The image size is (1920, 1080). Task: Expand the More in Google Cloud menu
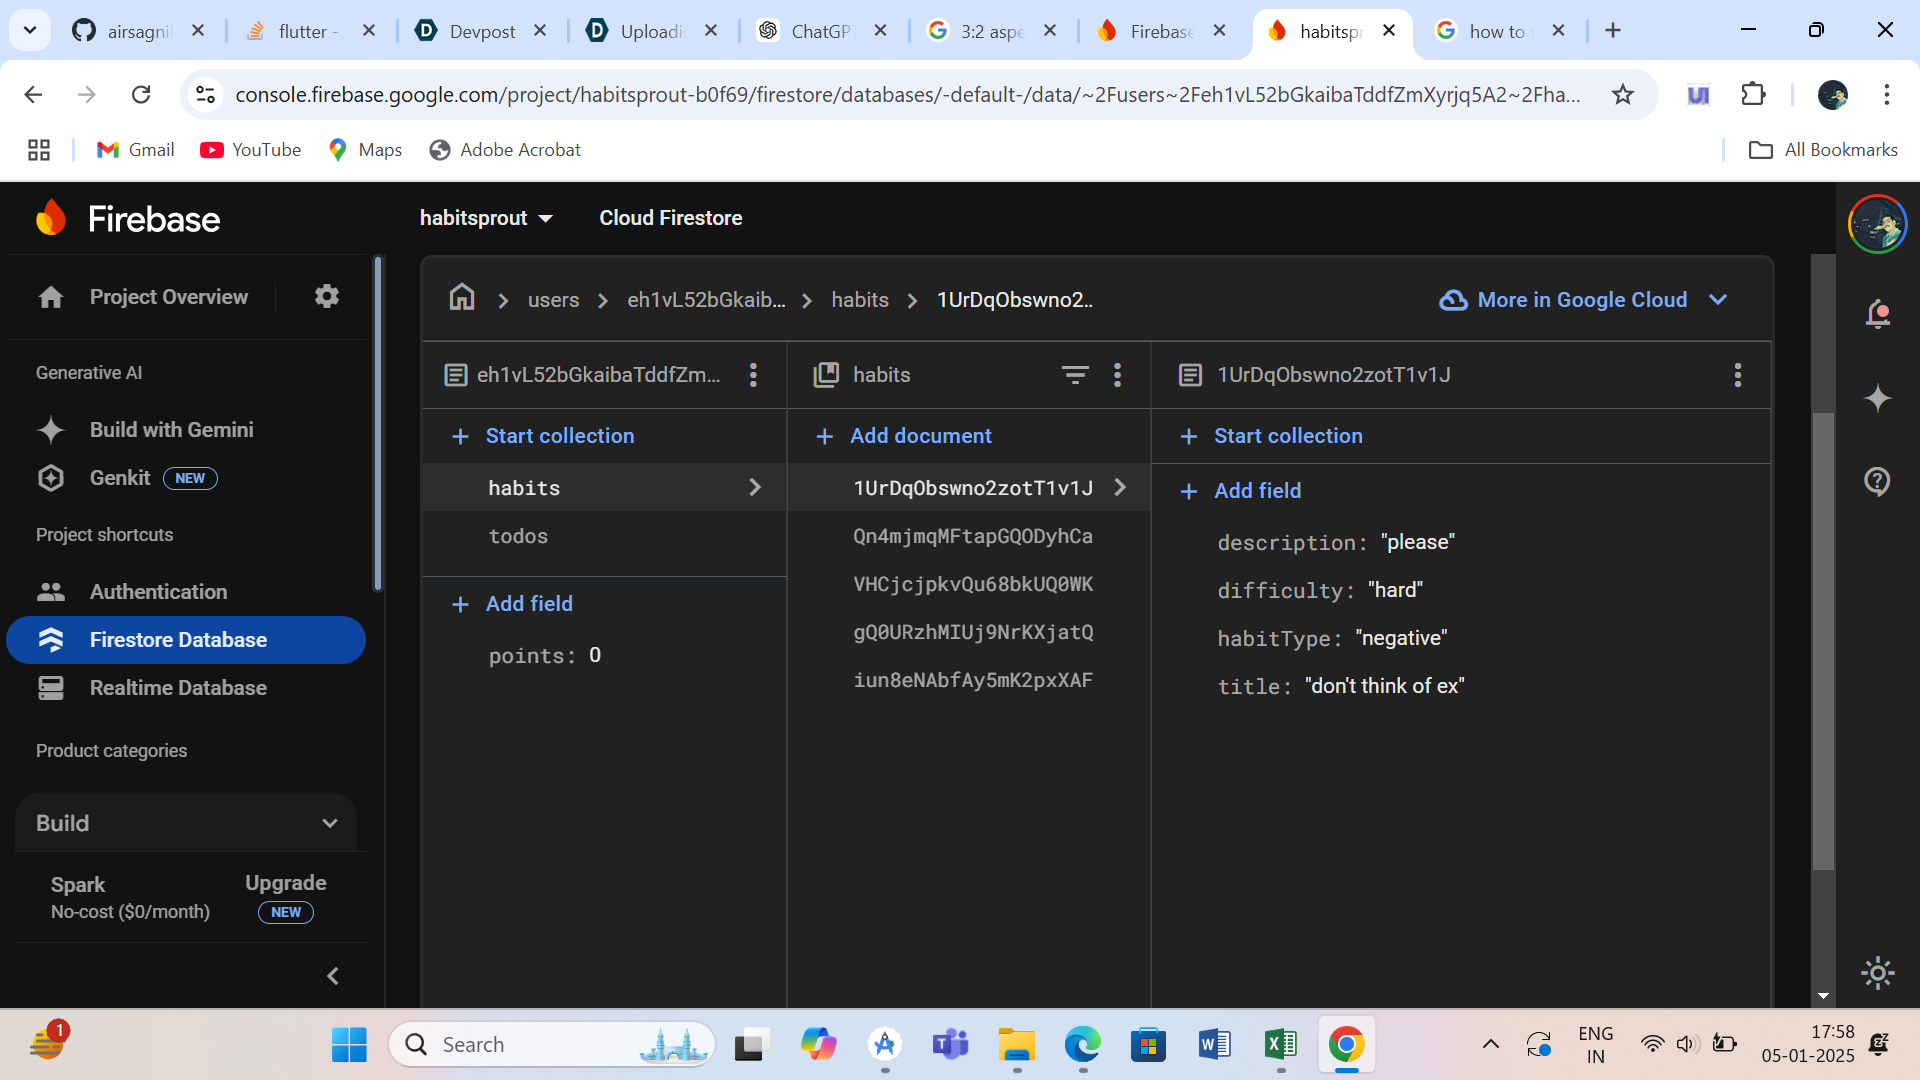1582,300
